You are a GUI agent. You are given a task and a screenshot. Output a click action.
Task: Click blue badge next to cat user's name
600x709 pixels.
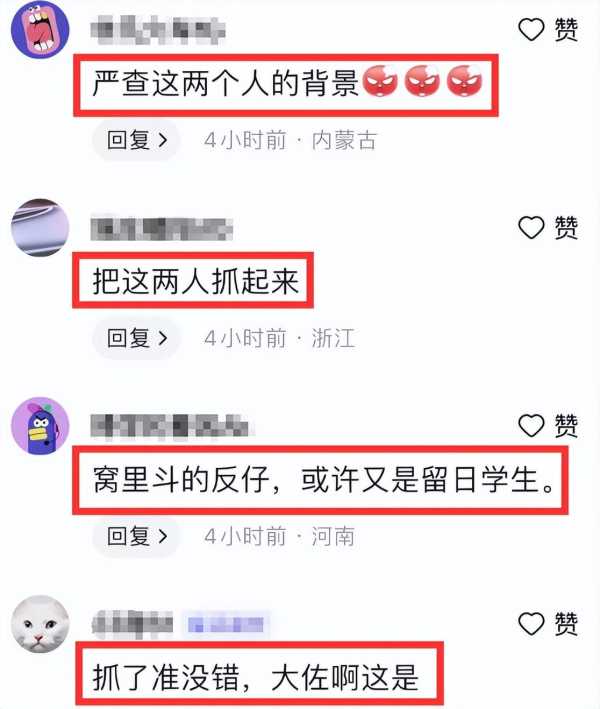click(226, 625)
